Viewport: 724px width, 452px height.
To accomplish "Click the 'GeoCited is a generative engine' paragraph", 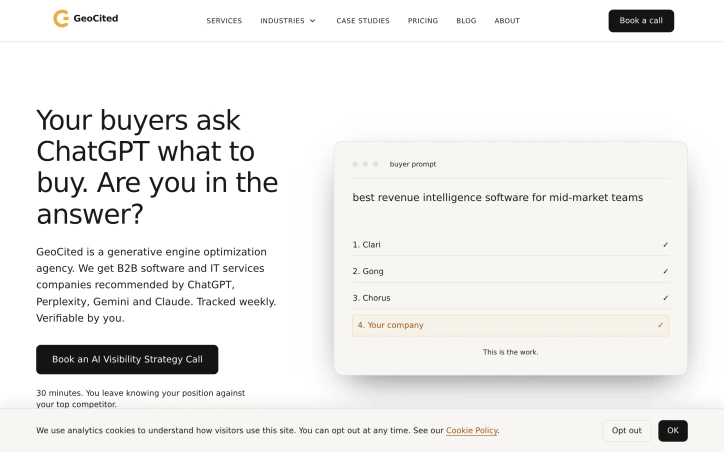I will click(156, 285).
